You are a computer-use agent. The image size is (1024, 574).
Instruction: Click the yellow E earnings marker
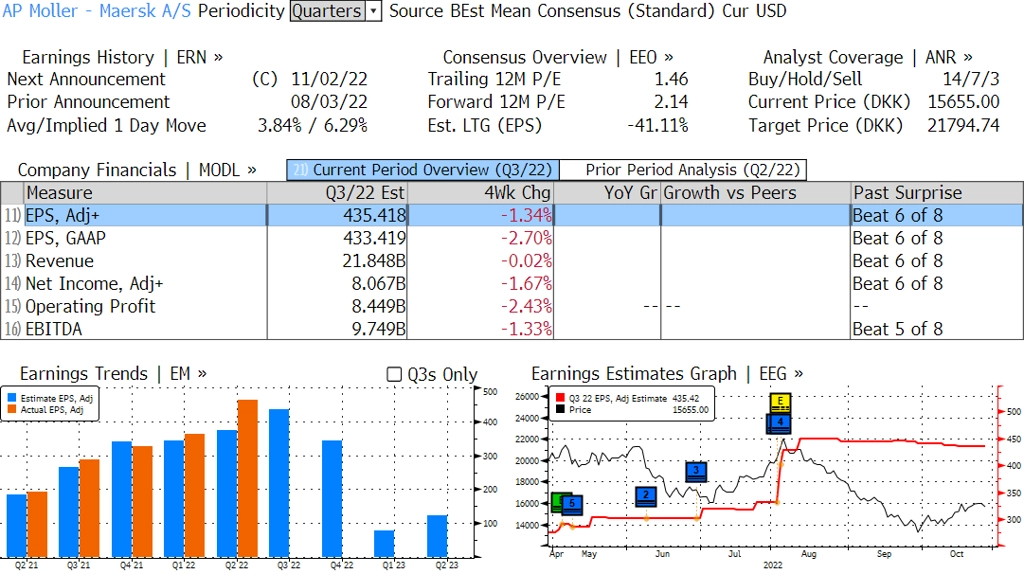point(780,402)
